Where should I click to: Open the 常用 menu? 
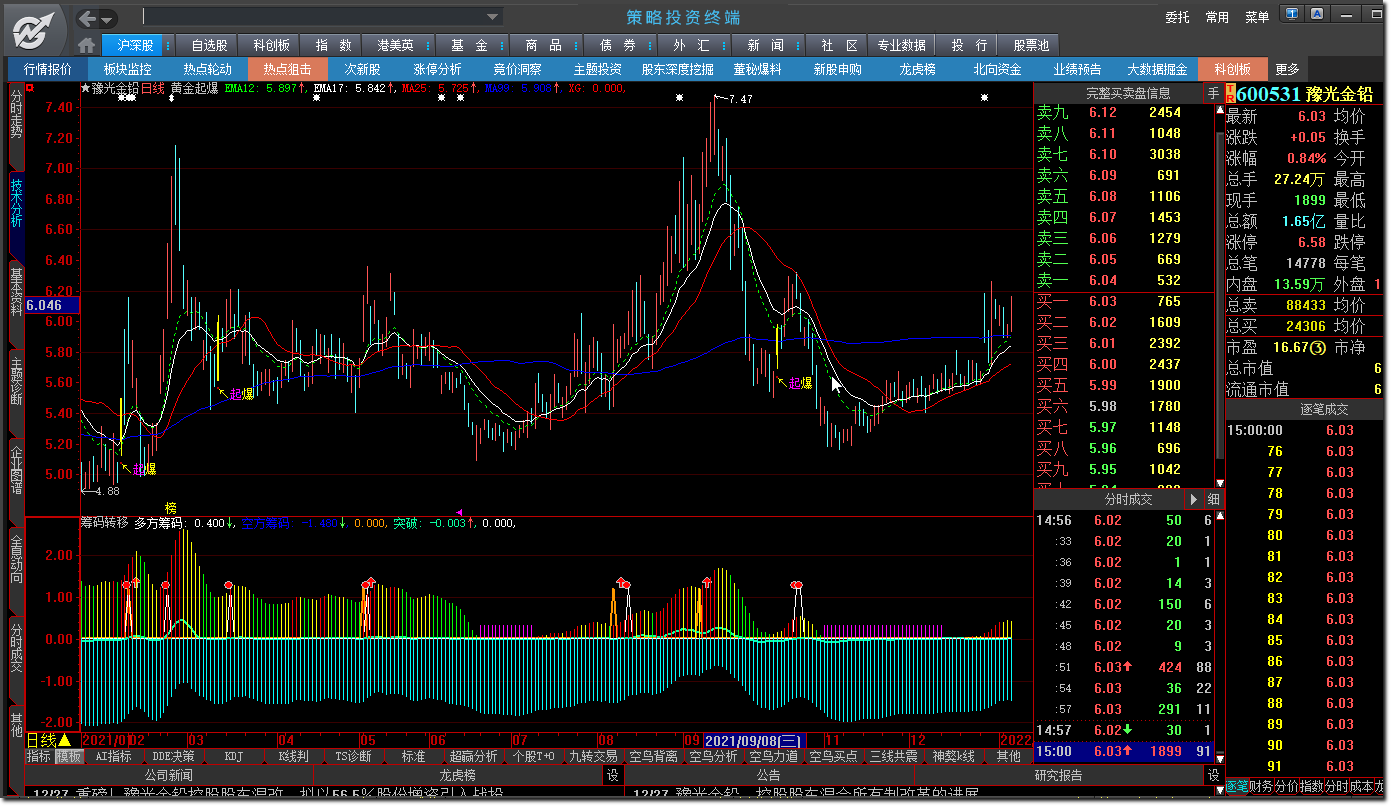[x=1217, y=17]
